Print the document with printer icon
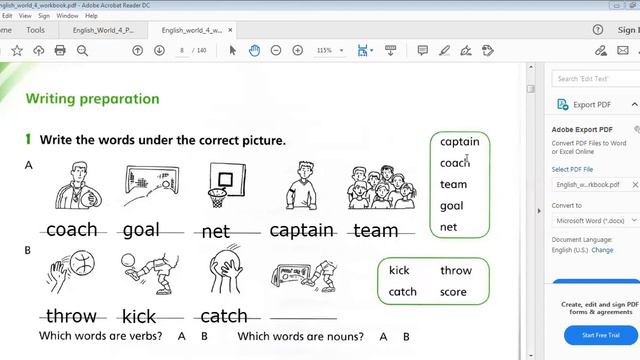This screenshot has width=640, height=360. (x=60, y=51)
